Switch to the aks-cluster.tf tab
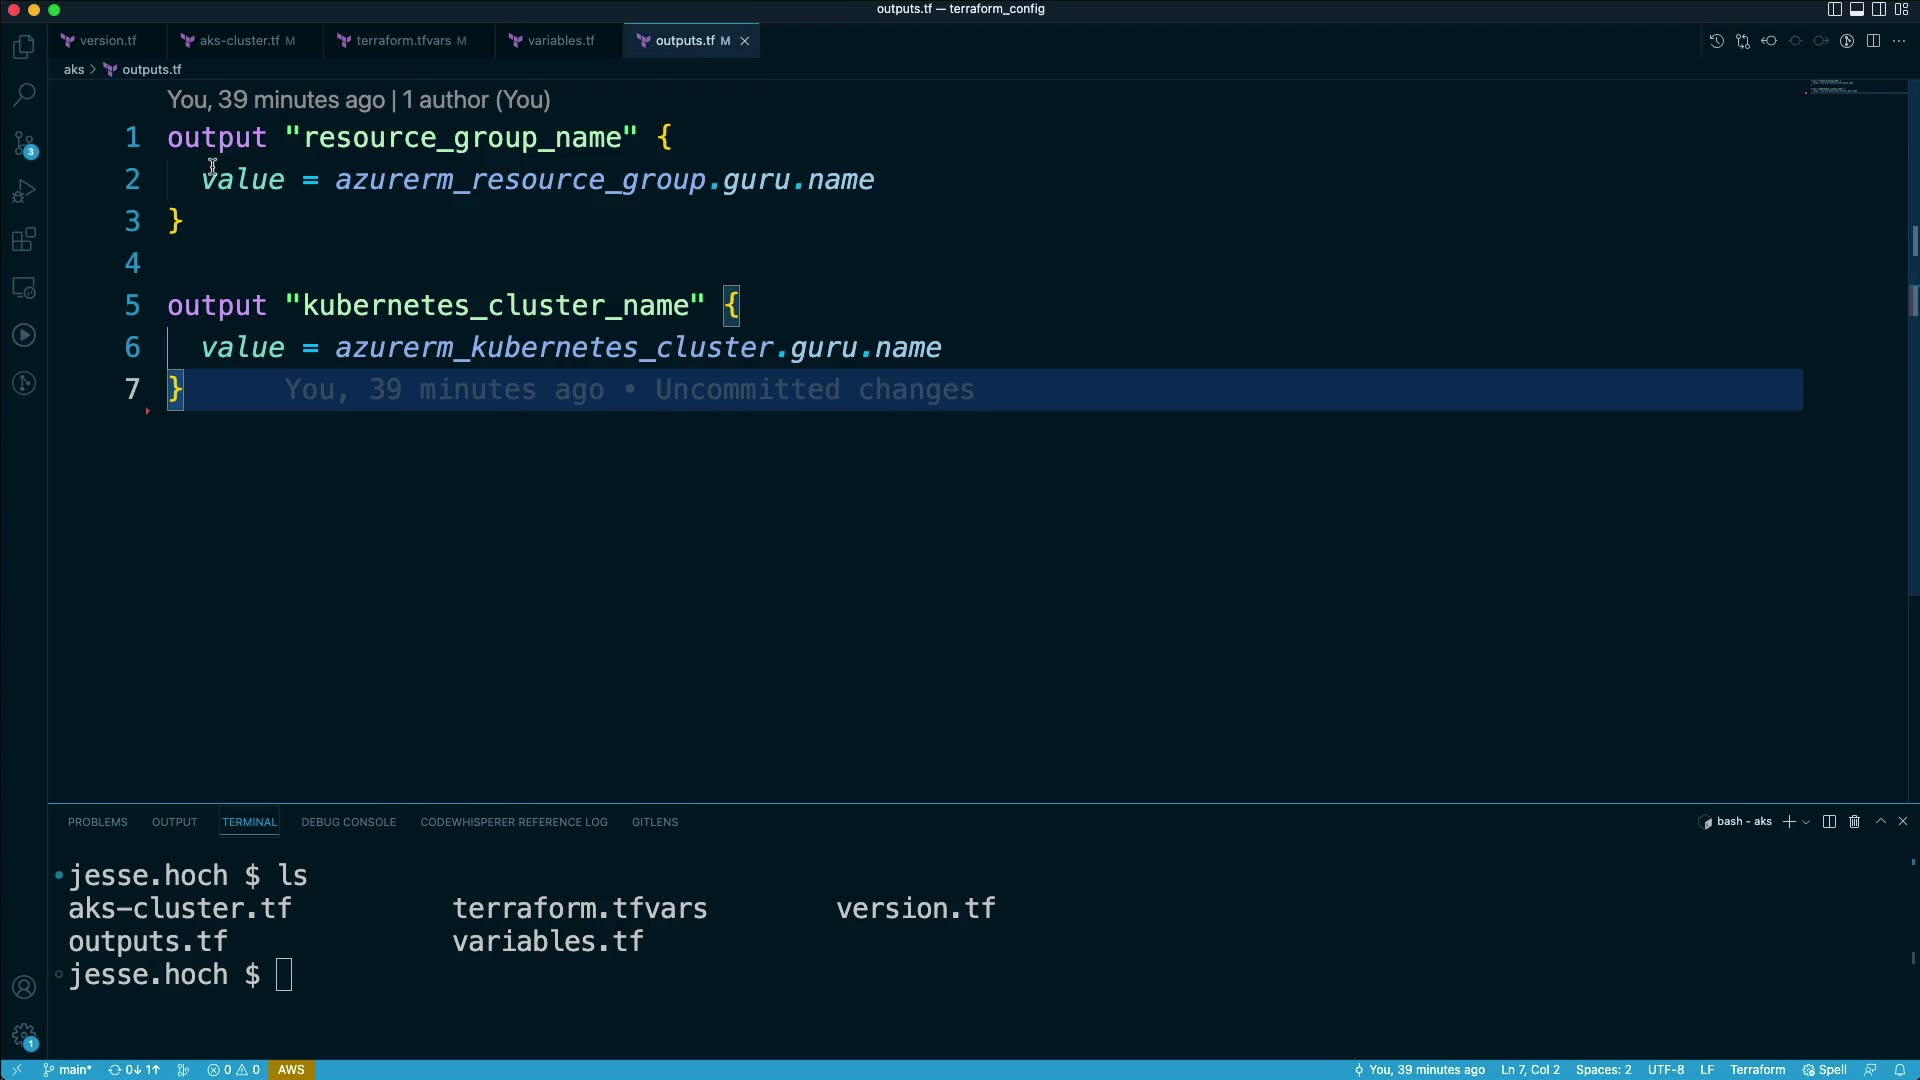Image resolution: width=1920 pixels, height=1080 pixels. (x=239, y=41)
